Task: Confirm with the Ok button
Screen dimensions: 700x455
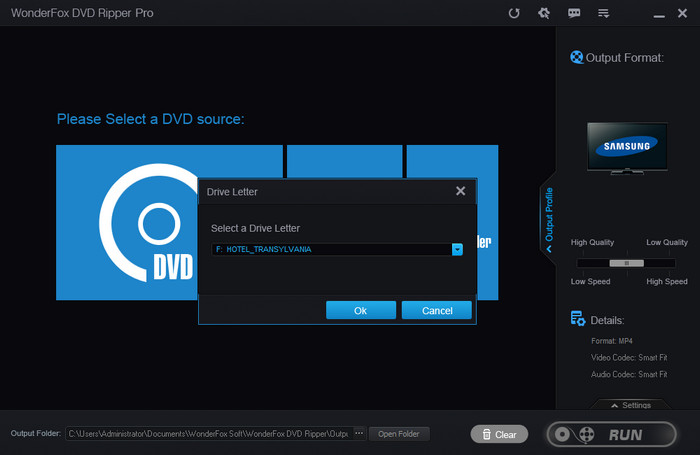Action: [x=361, y=310]
